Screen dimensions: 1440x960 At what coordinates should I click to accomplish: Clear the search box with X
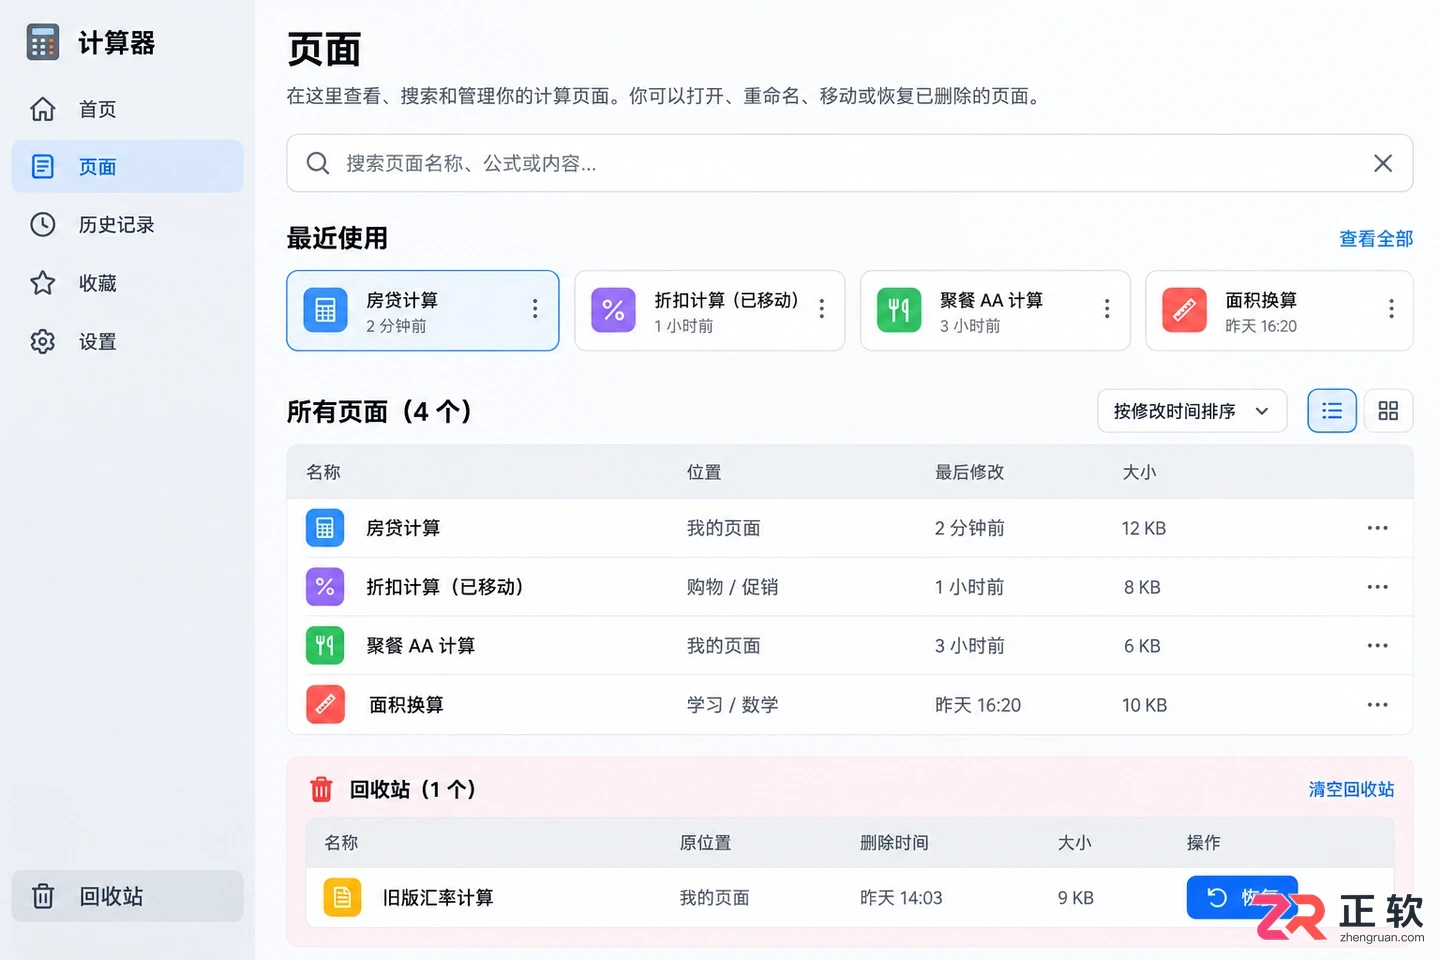tap(1383, 163)
